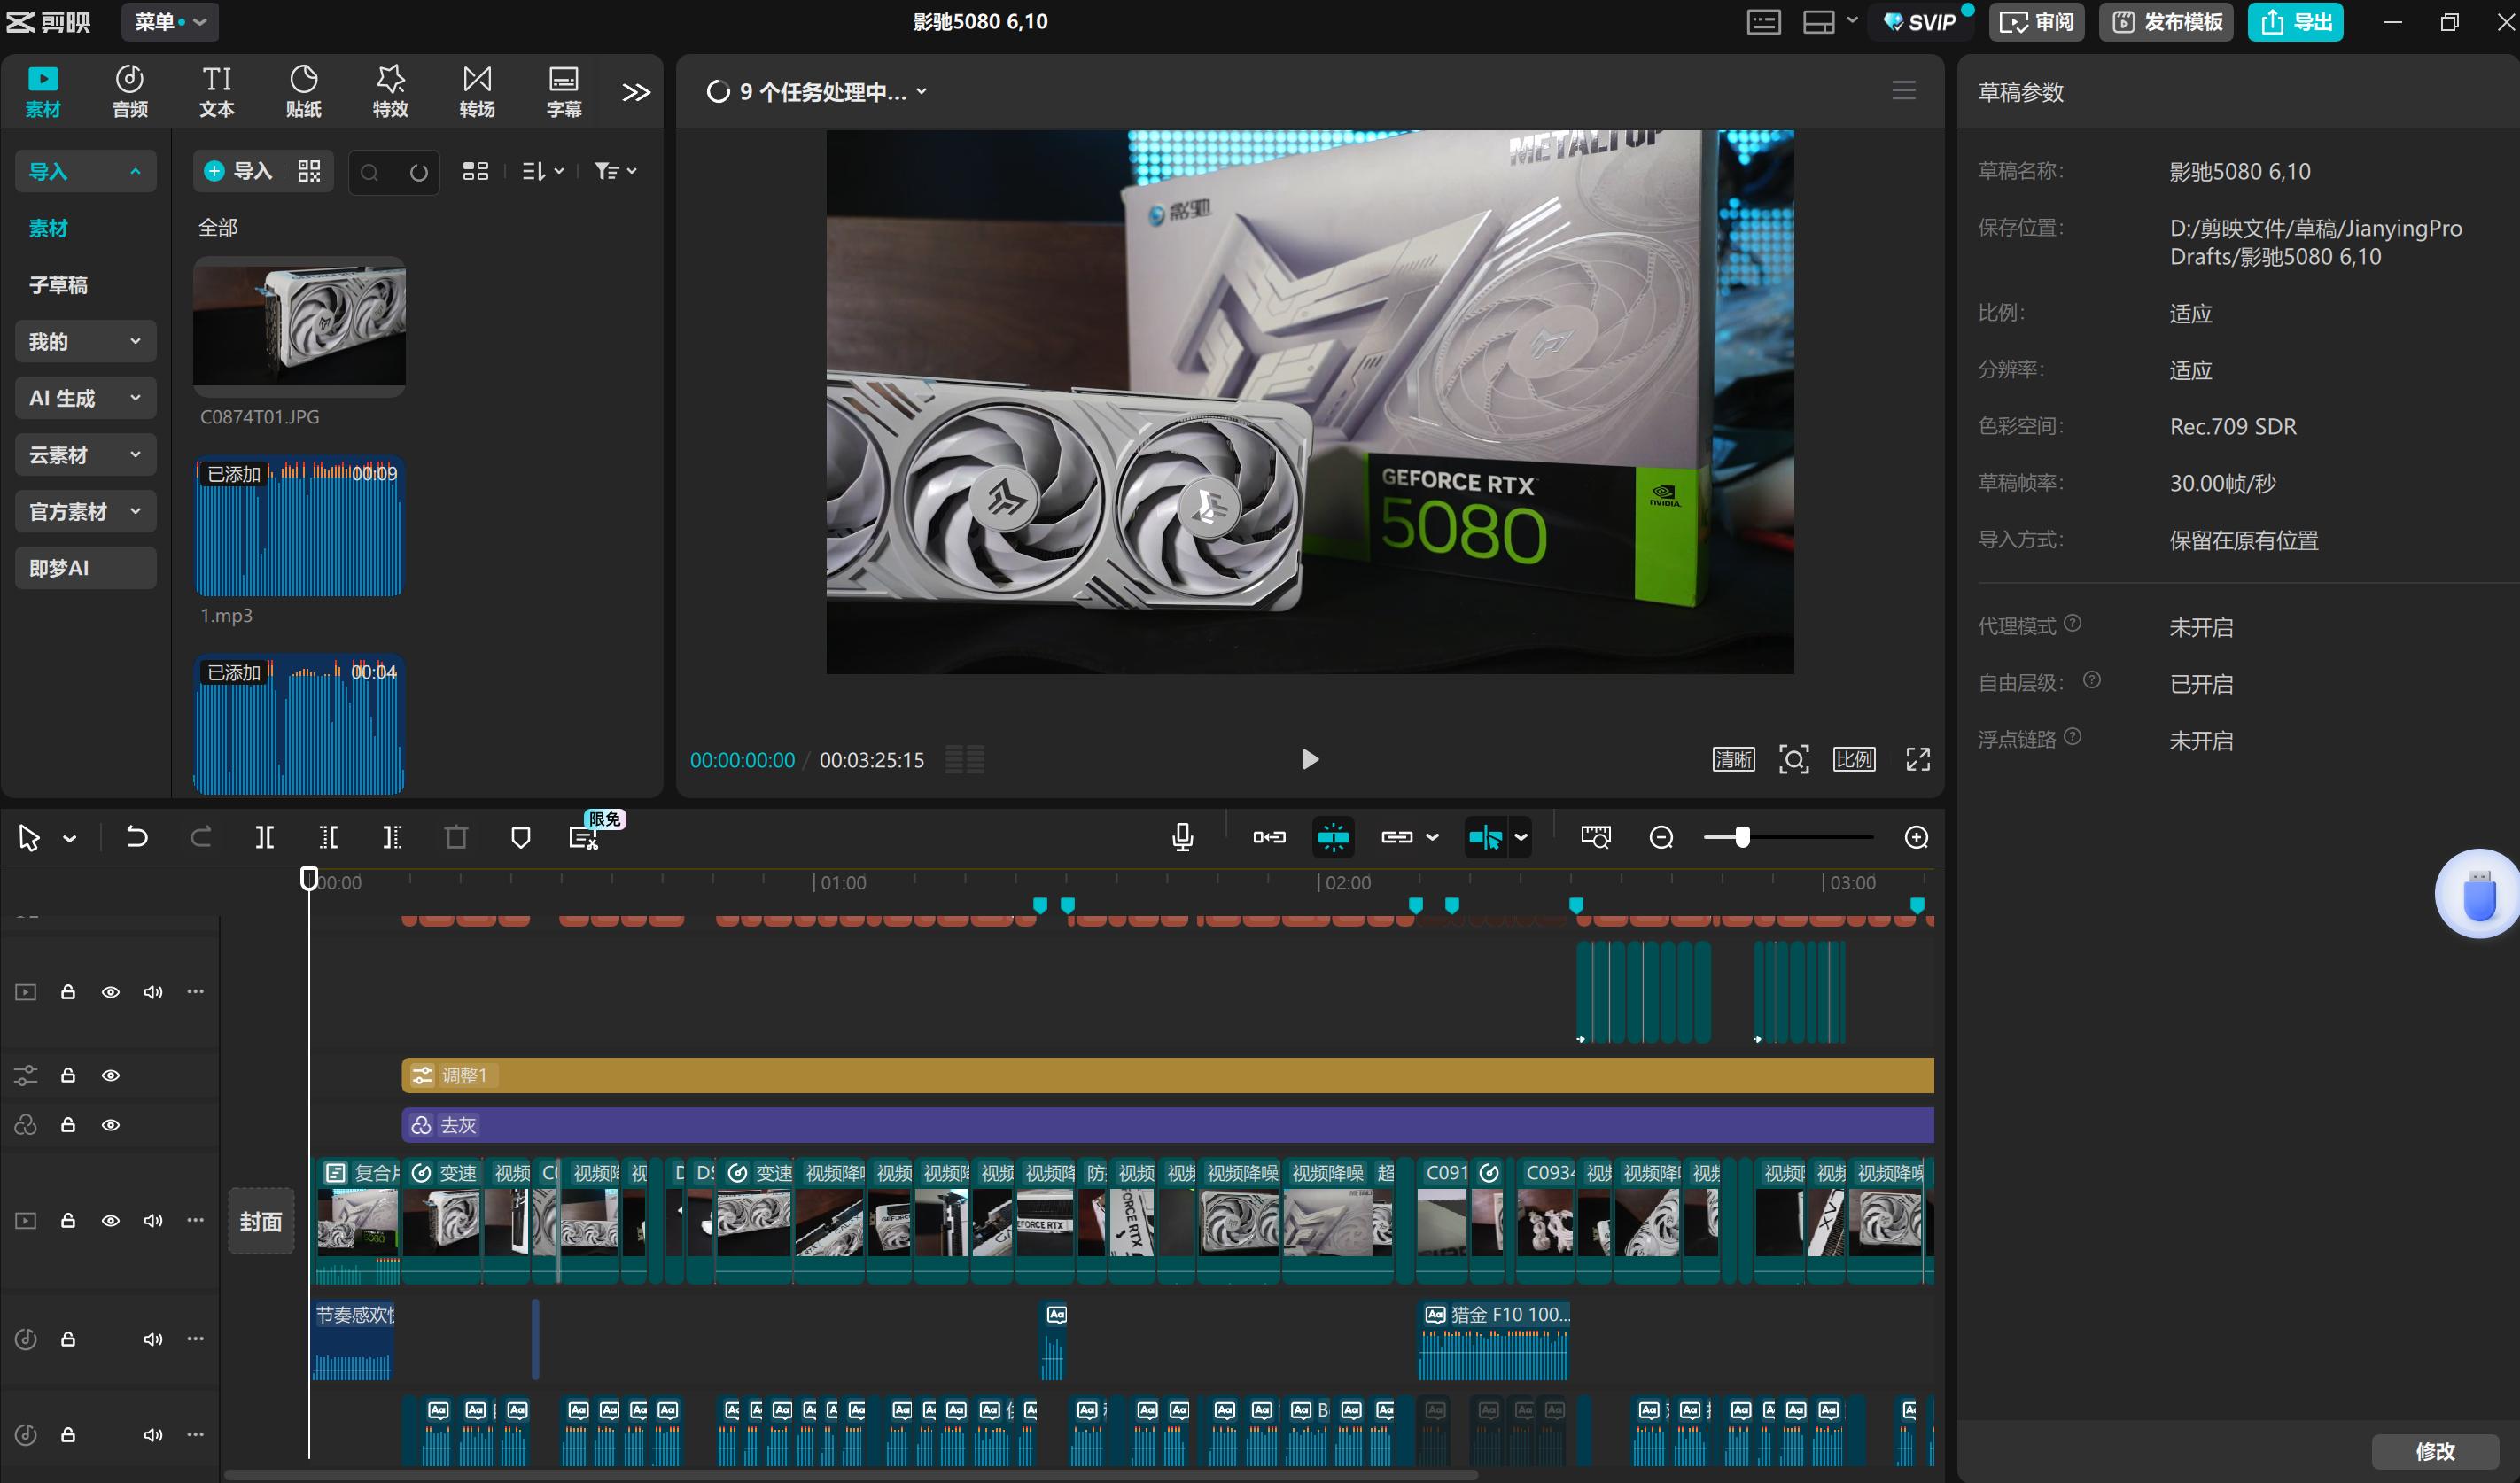Viewport: 2520px width, 1483px height.
Task: Mute the 节奏感 audio track
Action: pos(152,1339)
